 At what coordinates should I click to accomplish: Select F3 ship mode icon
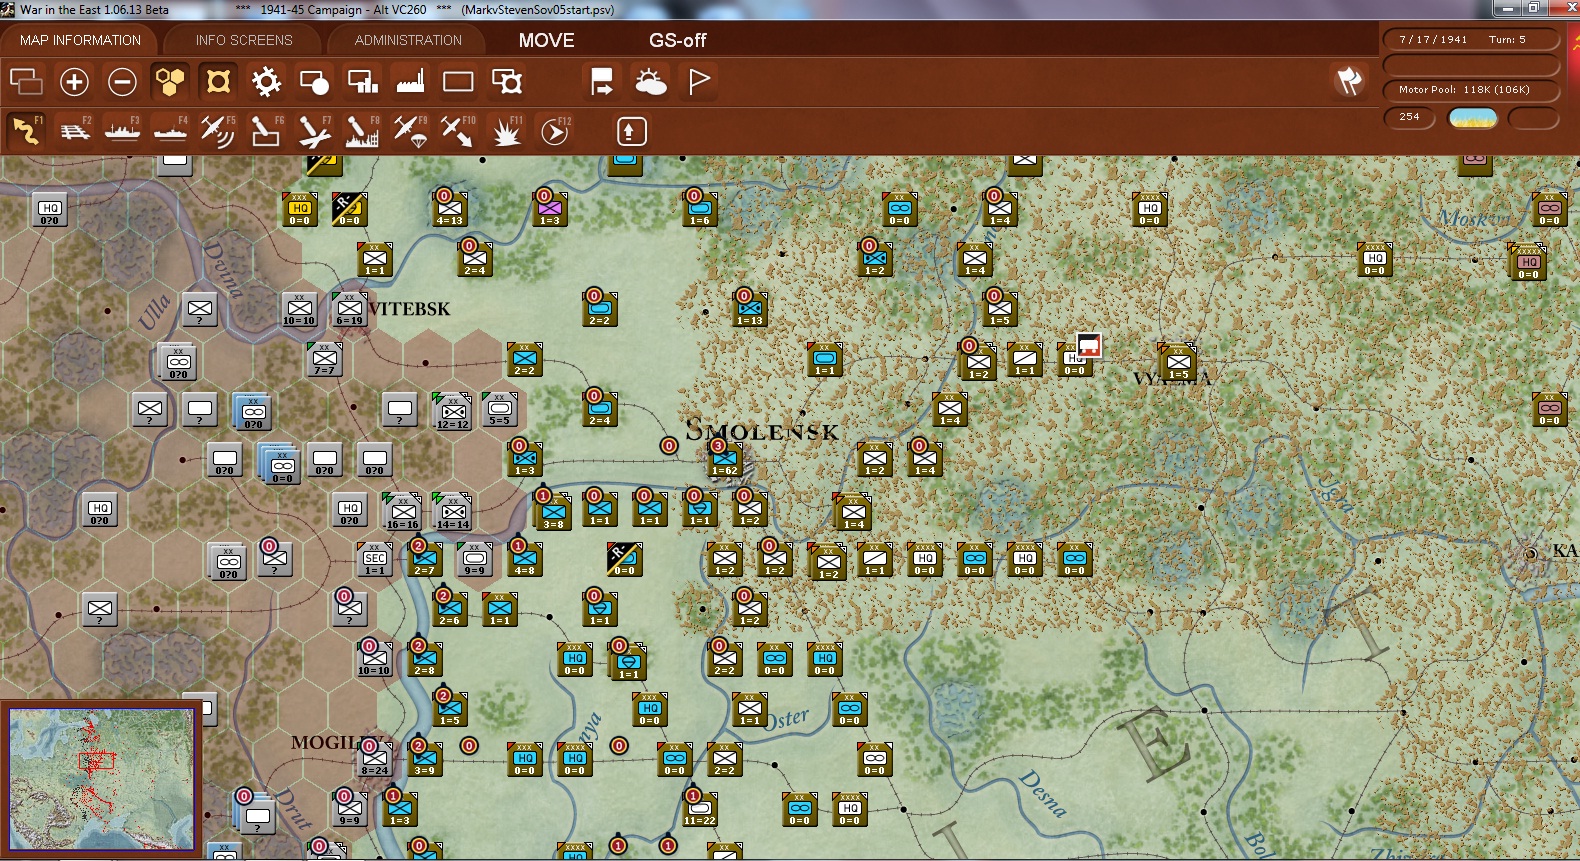click(x=122, y=131)
